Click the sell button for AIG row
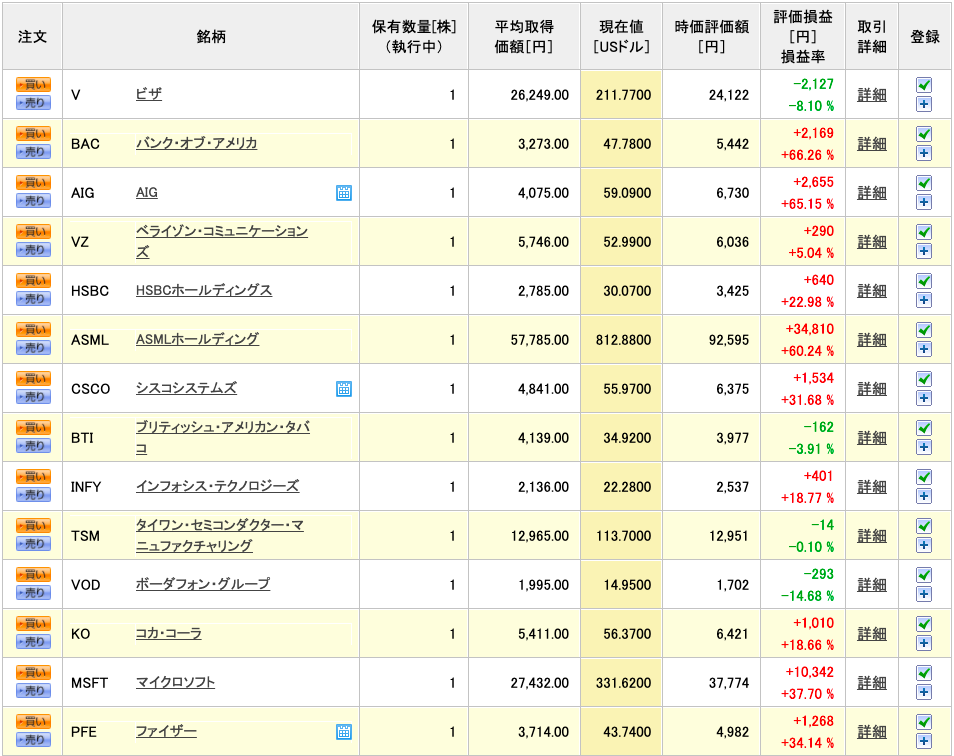 (x=33, y=201)
